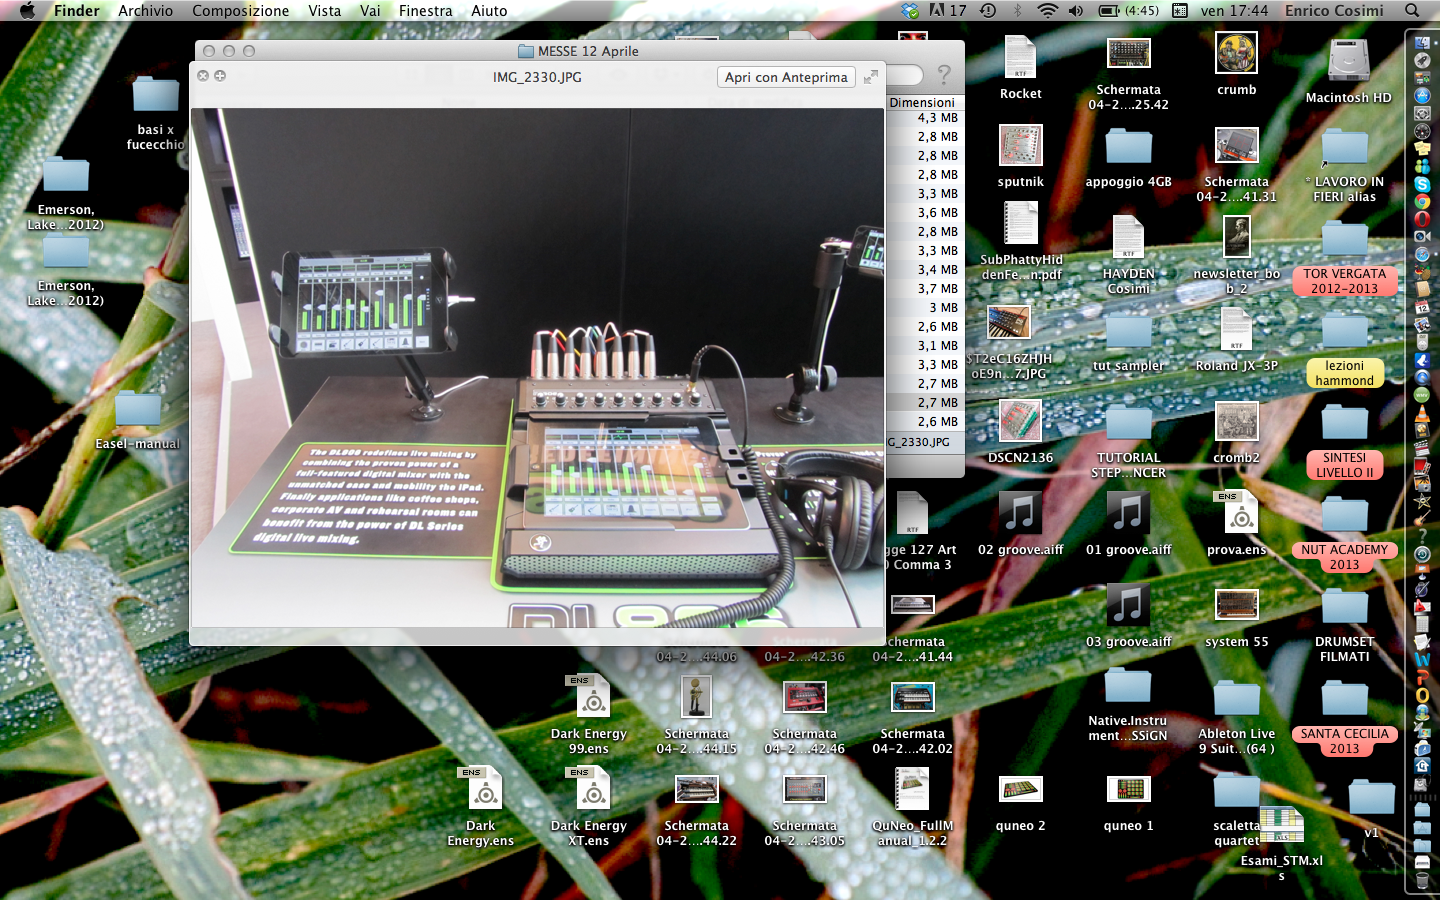Select the 4,3 MB row in file list
The width and height of the screenshot is (1440, 900).
pyautogui.click(x=924, y=118)
